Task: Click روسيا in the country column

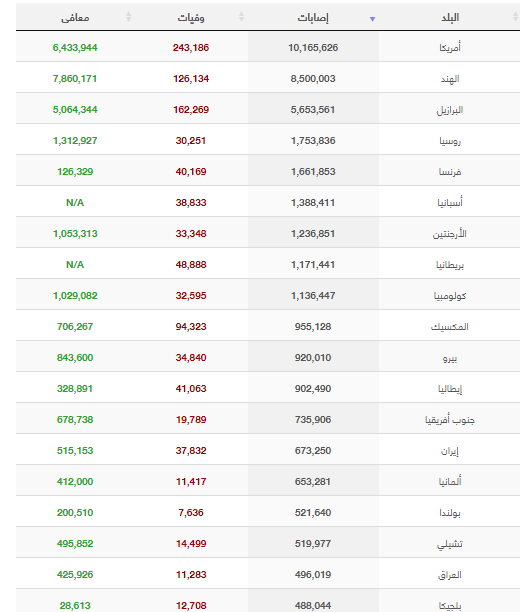Action: [450, 141]
